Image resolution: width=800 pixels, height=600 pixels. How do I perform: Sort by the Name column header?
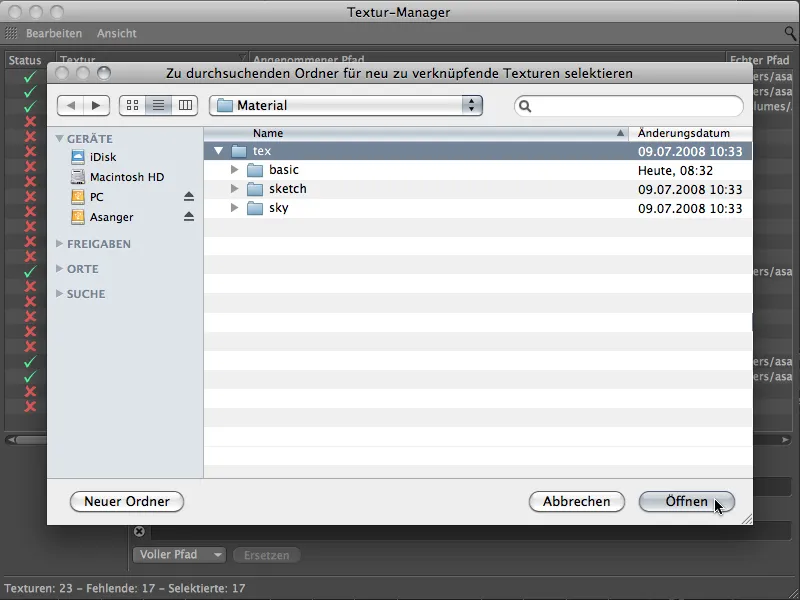(416, 133)
